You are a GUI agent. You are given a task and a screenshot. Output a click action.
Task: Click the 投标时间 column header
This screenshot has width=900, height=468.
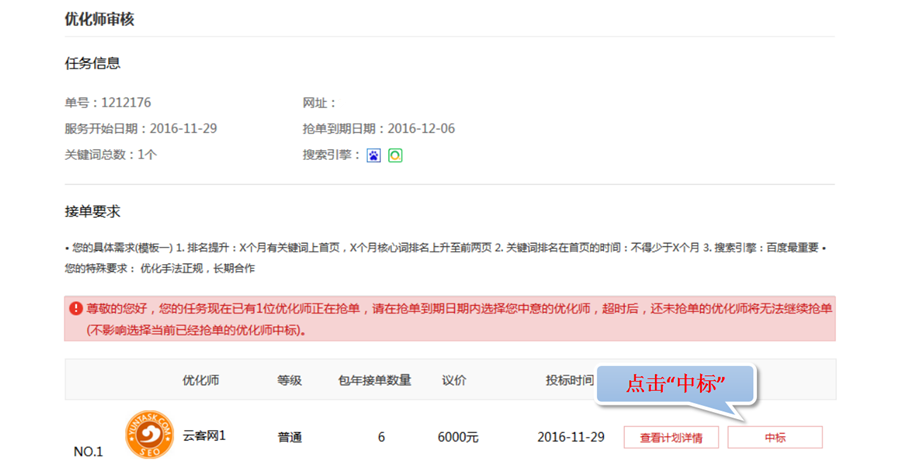point(569,381)
